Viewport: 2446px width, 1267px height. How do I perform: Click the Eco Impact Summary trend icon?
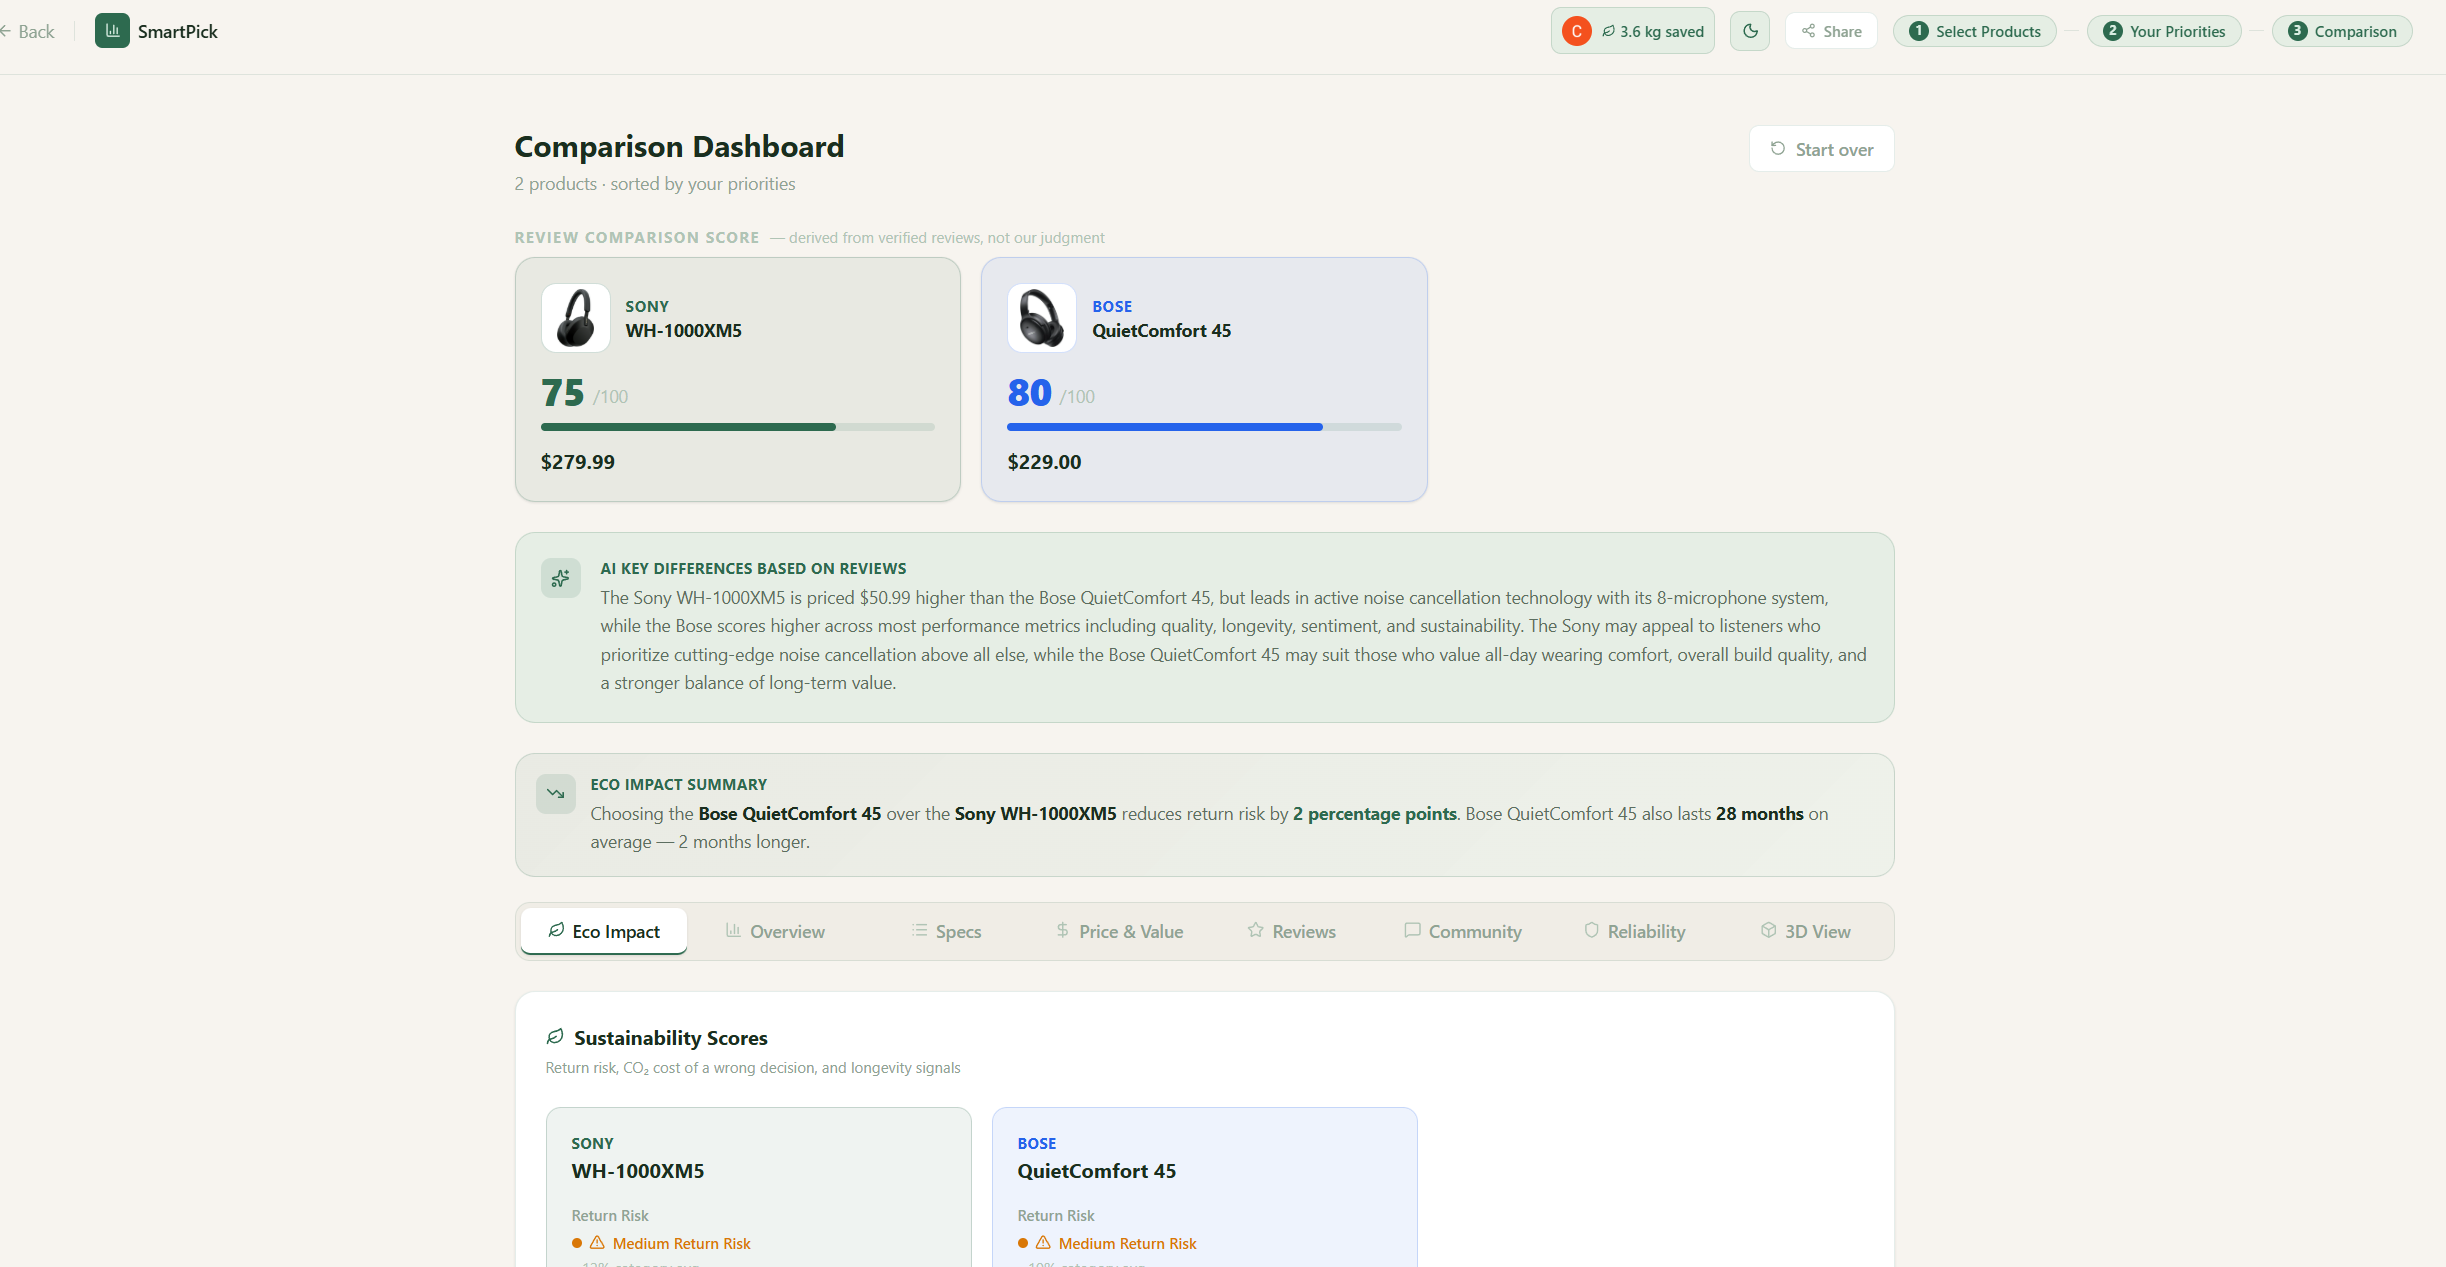click(556, 794)
